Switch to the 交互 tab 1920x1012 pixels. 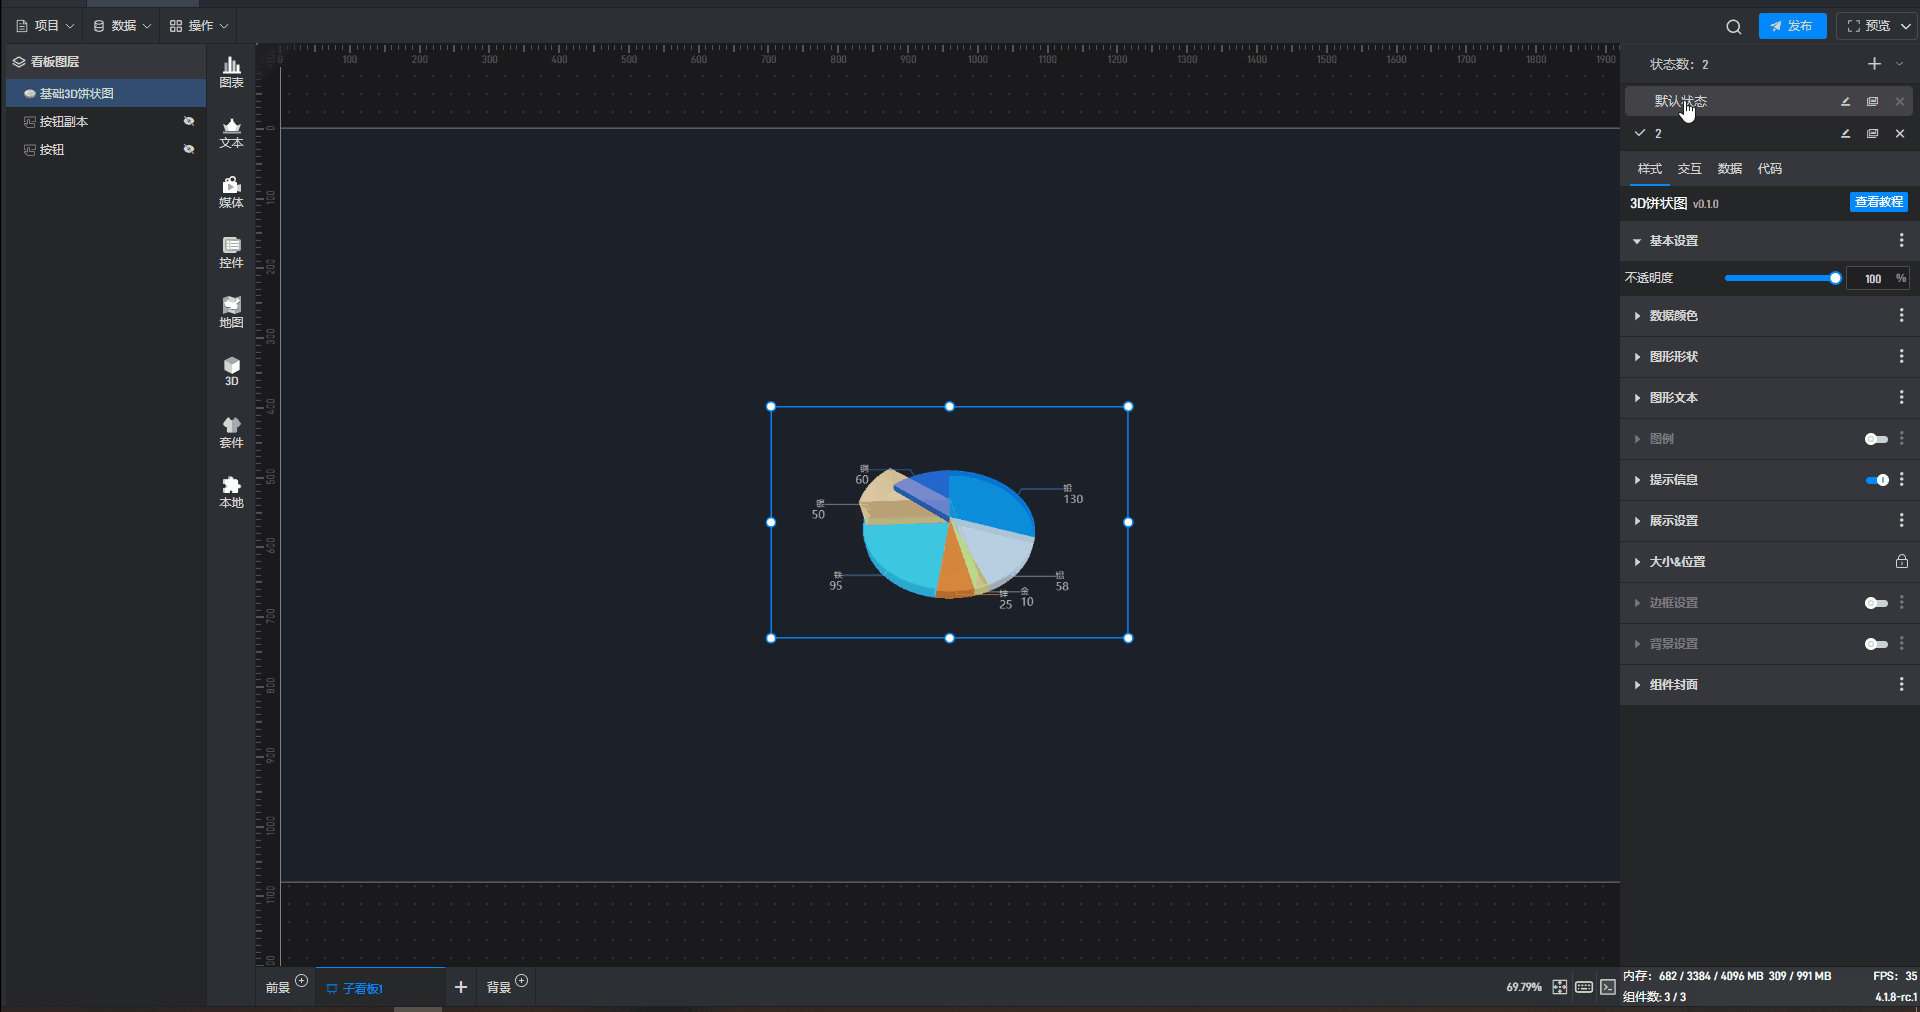(1689, 169)
